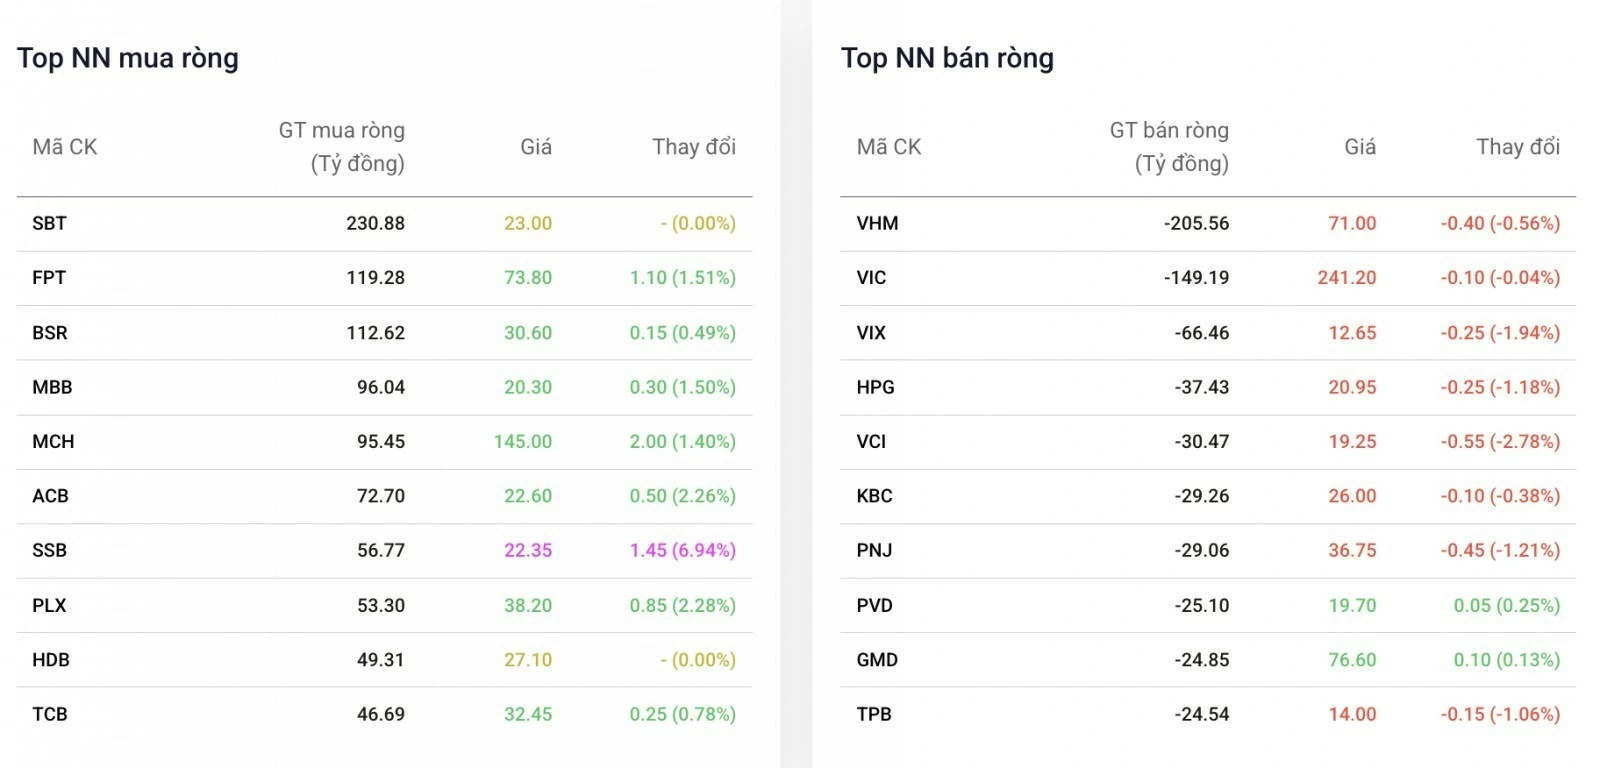This screenshot has height=768, width=1600.
Task: Open the BSR ticker symbol
Action: (50, 333)
